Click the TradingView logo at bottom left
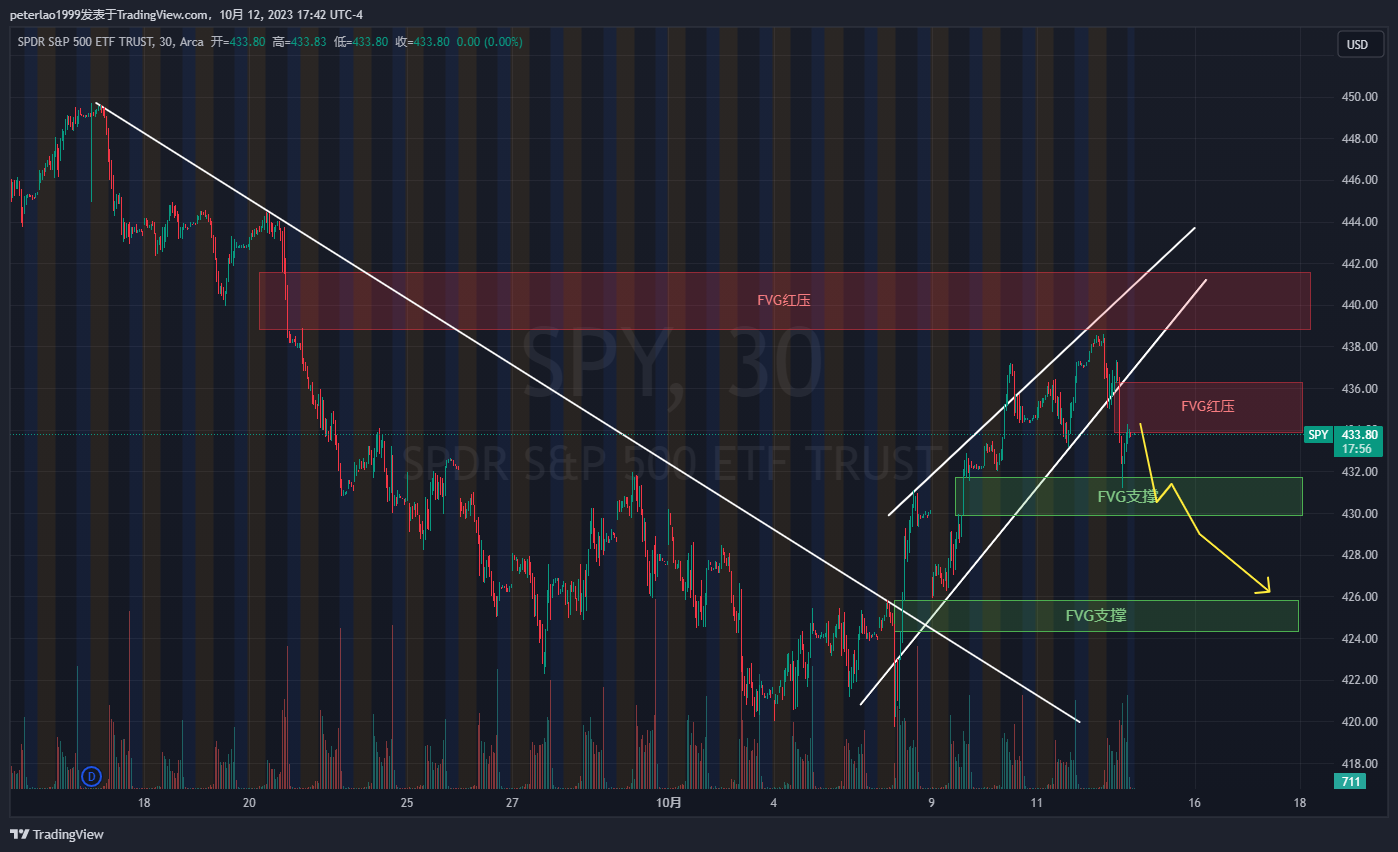 coord(56,834)
